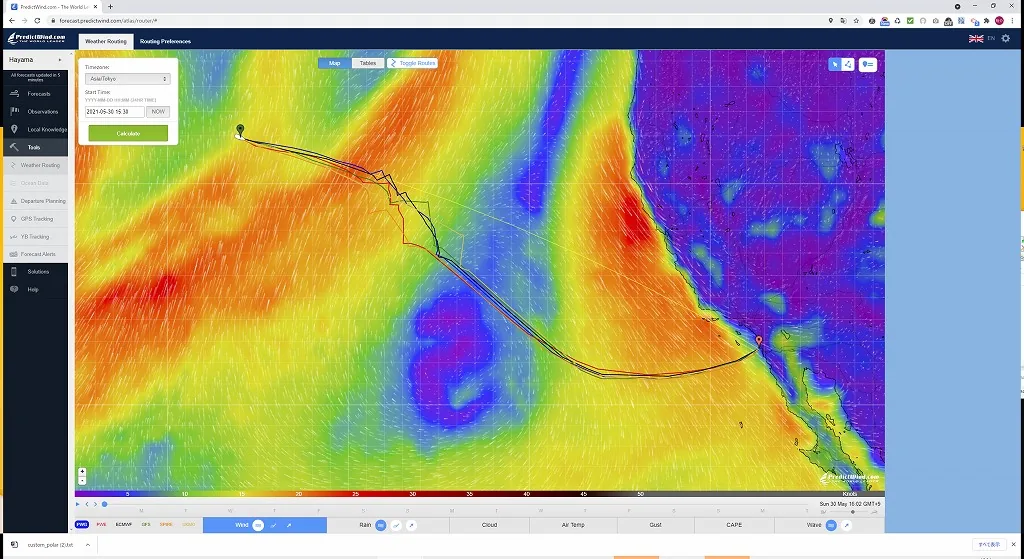Image resolution: width=1024 pixels, height=559 pixels.
Task: Toggle Rain arrows display icon
Action: click(411, 525)
